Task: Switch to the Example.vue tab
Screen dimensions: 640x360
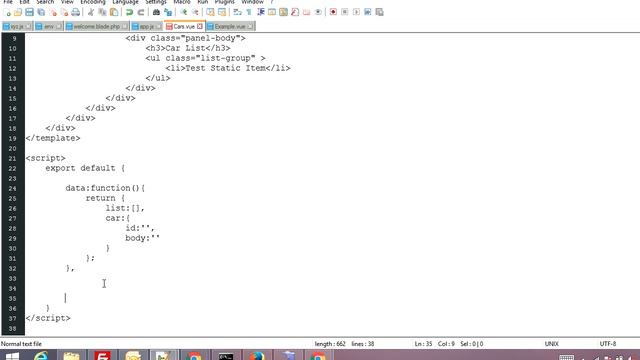Action: pyautogui.click(x=230, y=27)
